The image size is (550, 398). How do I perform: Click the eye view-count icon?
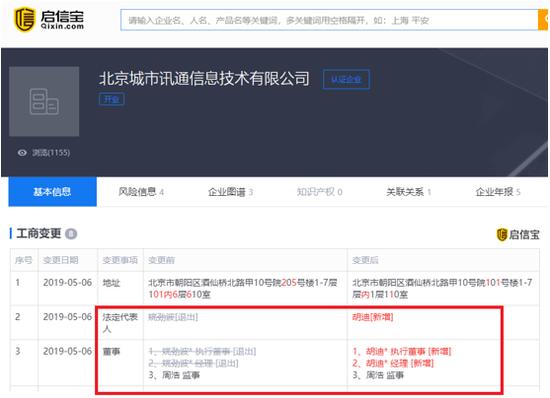(x=22, y=153)
